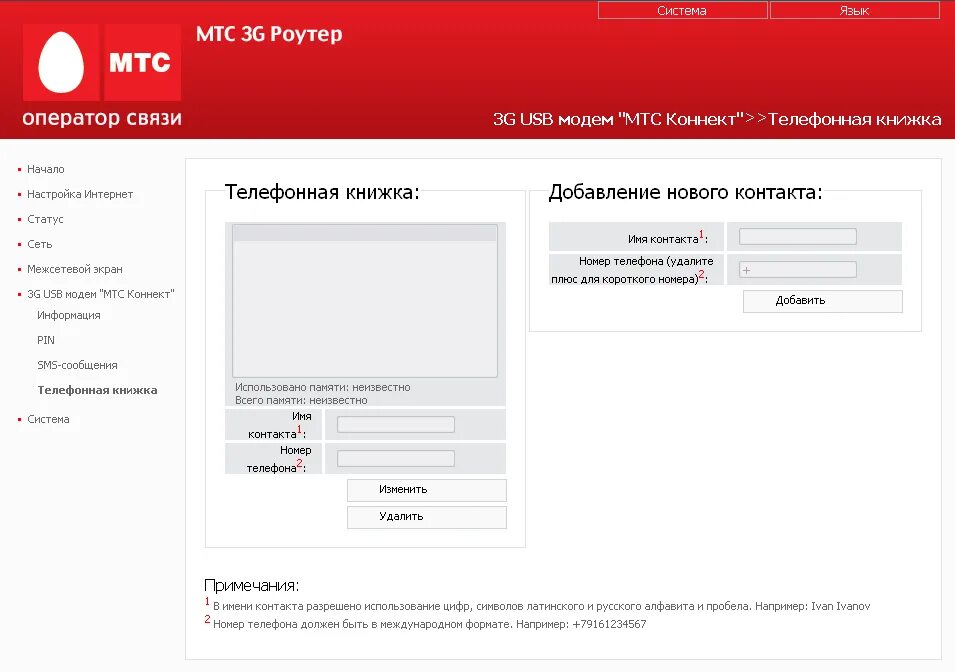Click Имя контакта field under phone book
Viewport: 955px width, 672px height.
coord(396,425)
